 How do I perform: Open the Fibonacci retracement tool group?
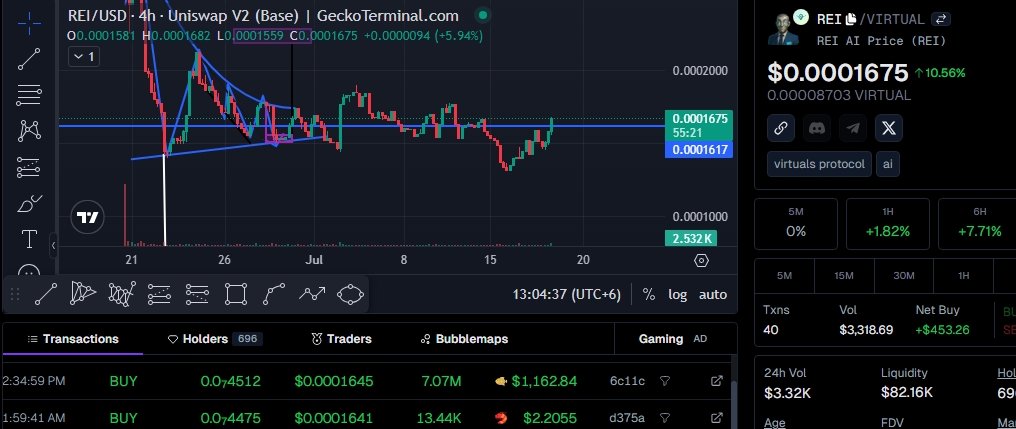(29, 95)
